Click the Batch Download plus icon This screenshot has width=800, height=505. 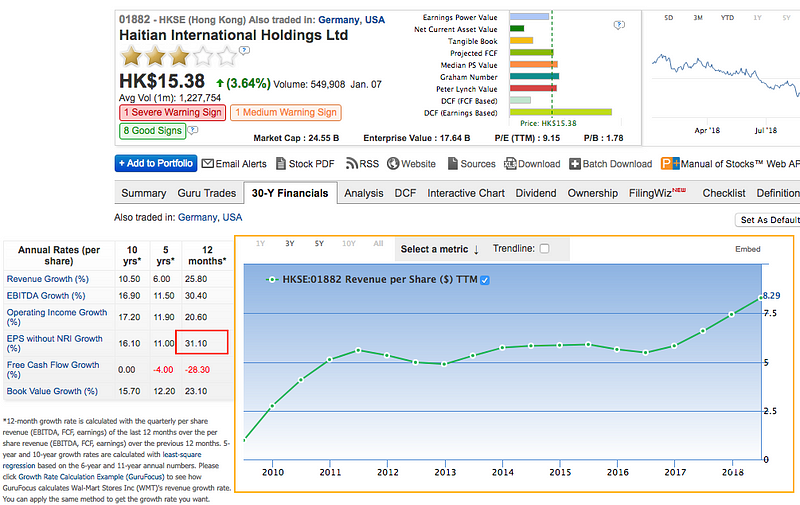(x=575, y=164)
